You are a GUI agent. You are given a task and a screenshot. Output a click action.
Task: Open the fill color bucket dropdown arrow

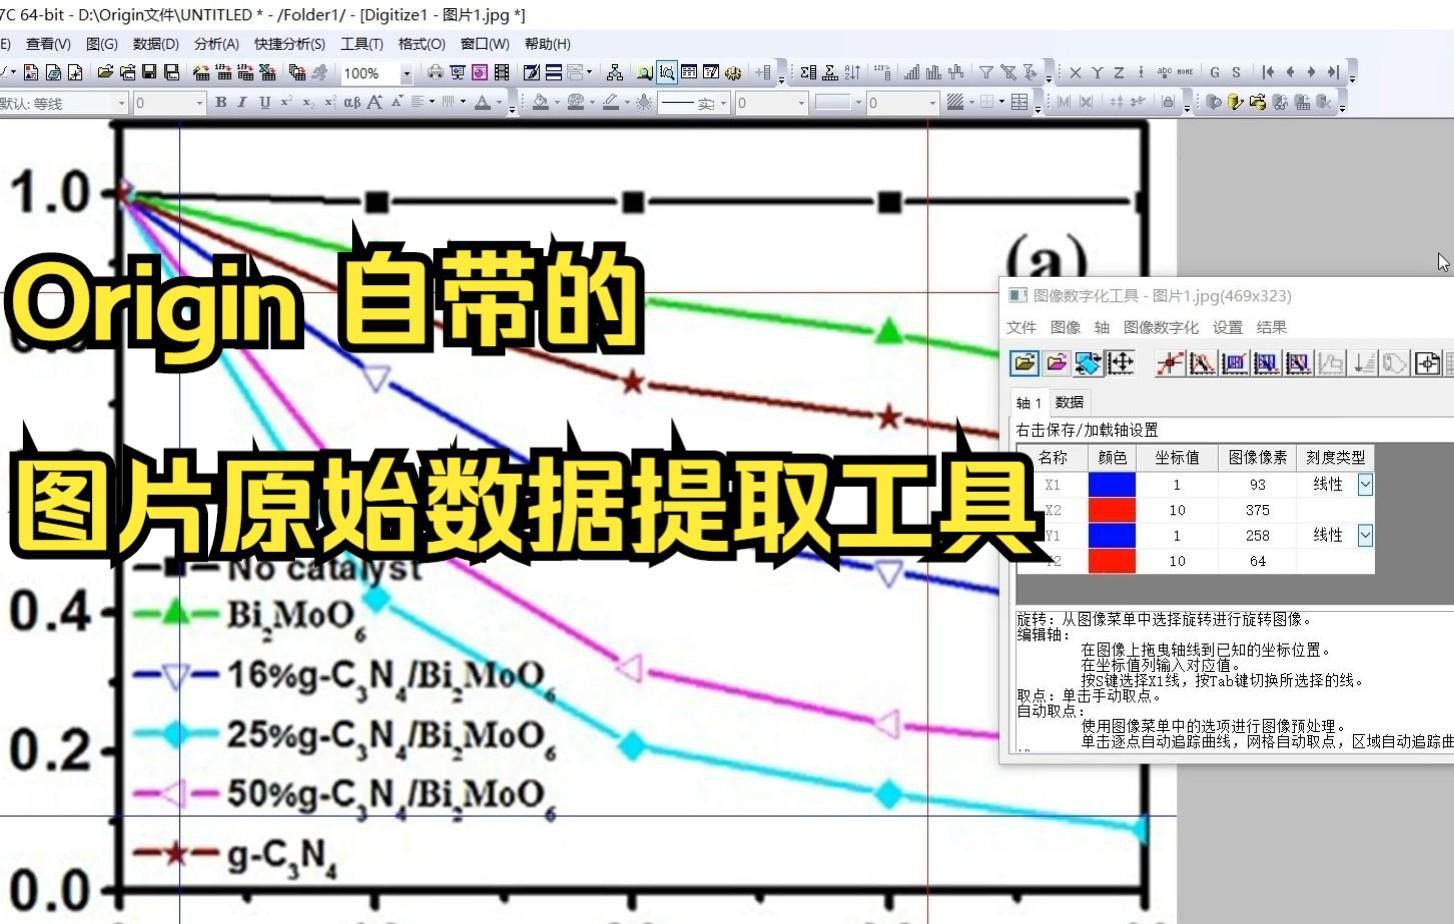[x=557, y=102]
